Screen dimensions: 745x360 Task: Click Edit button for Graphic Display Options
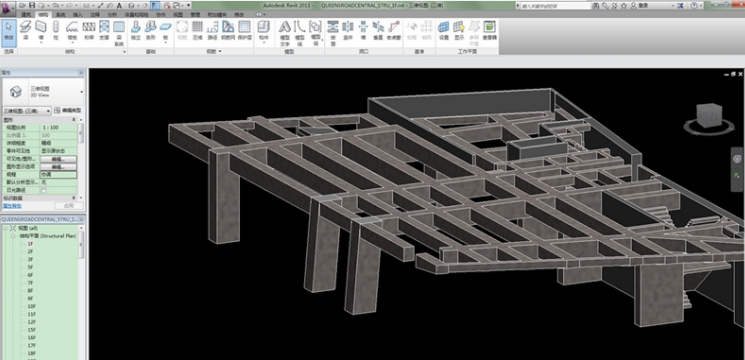[58, 167]
